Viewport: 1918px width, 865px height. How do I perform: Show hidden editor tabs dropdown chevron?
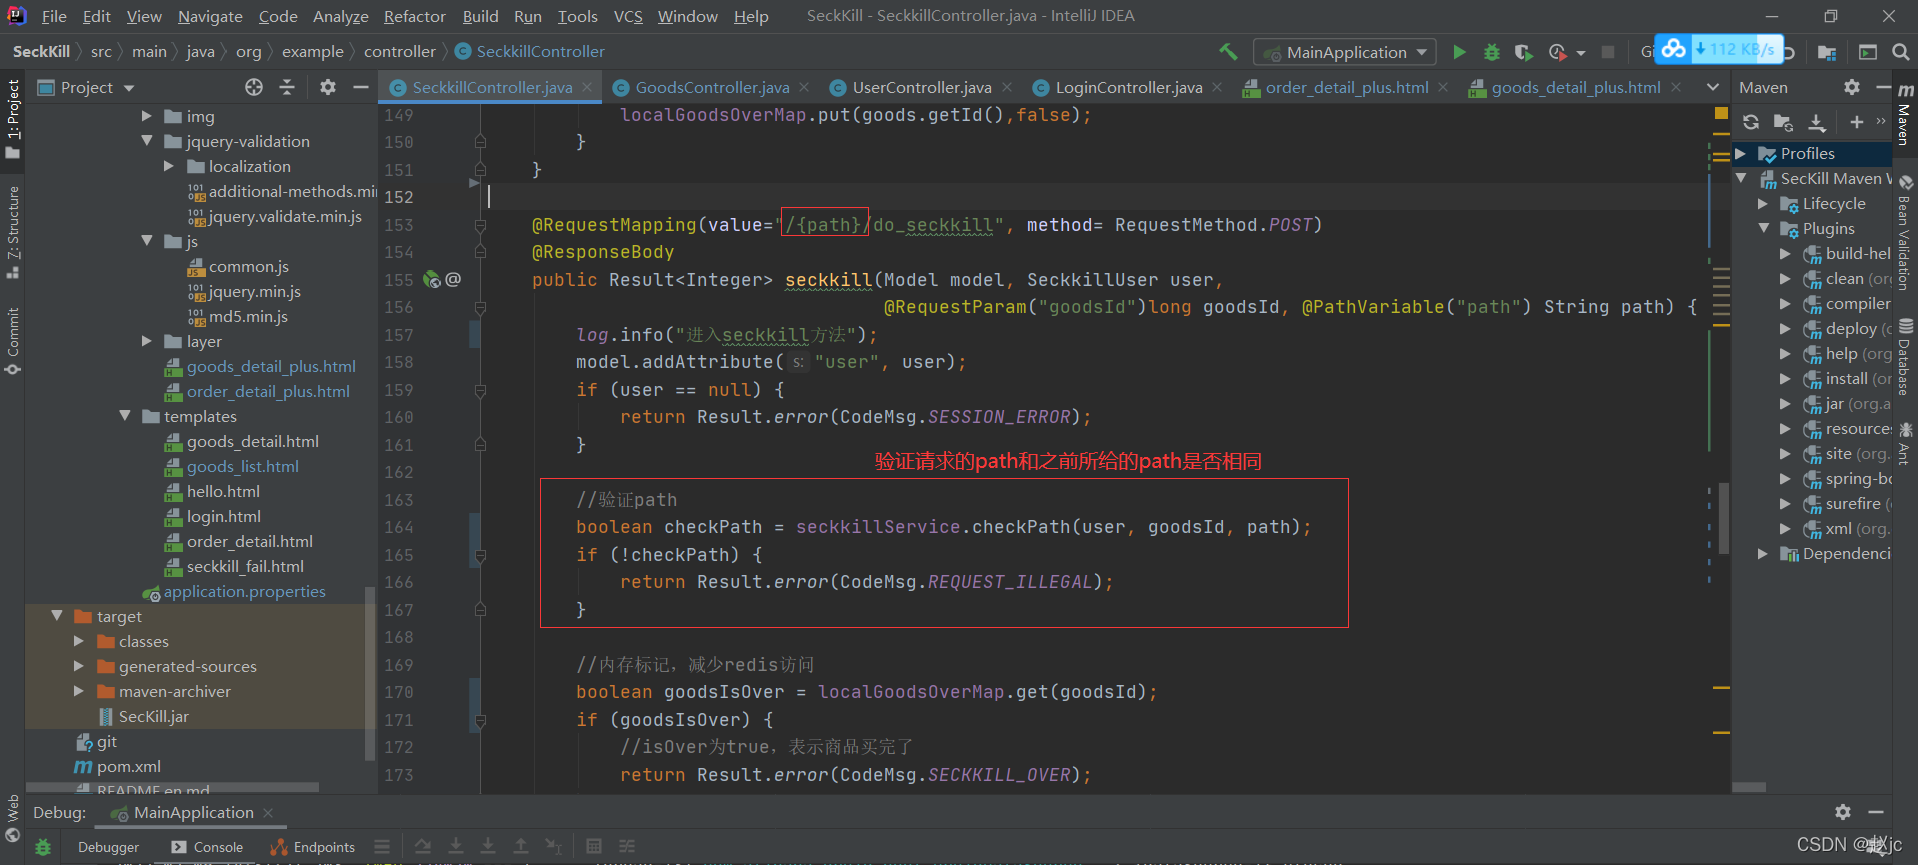tap(1713, 87)
